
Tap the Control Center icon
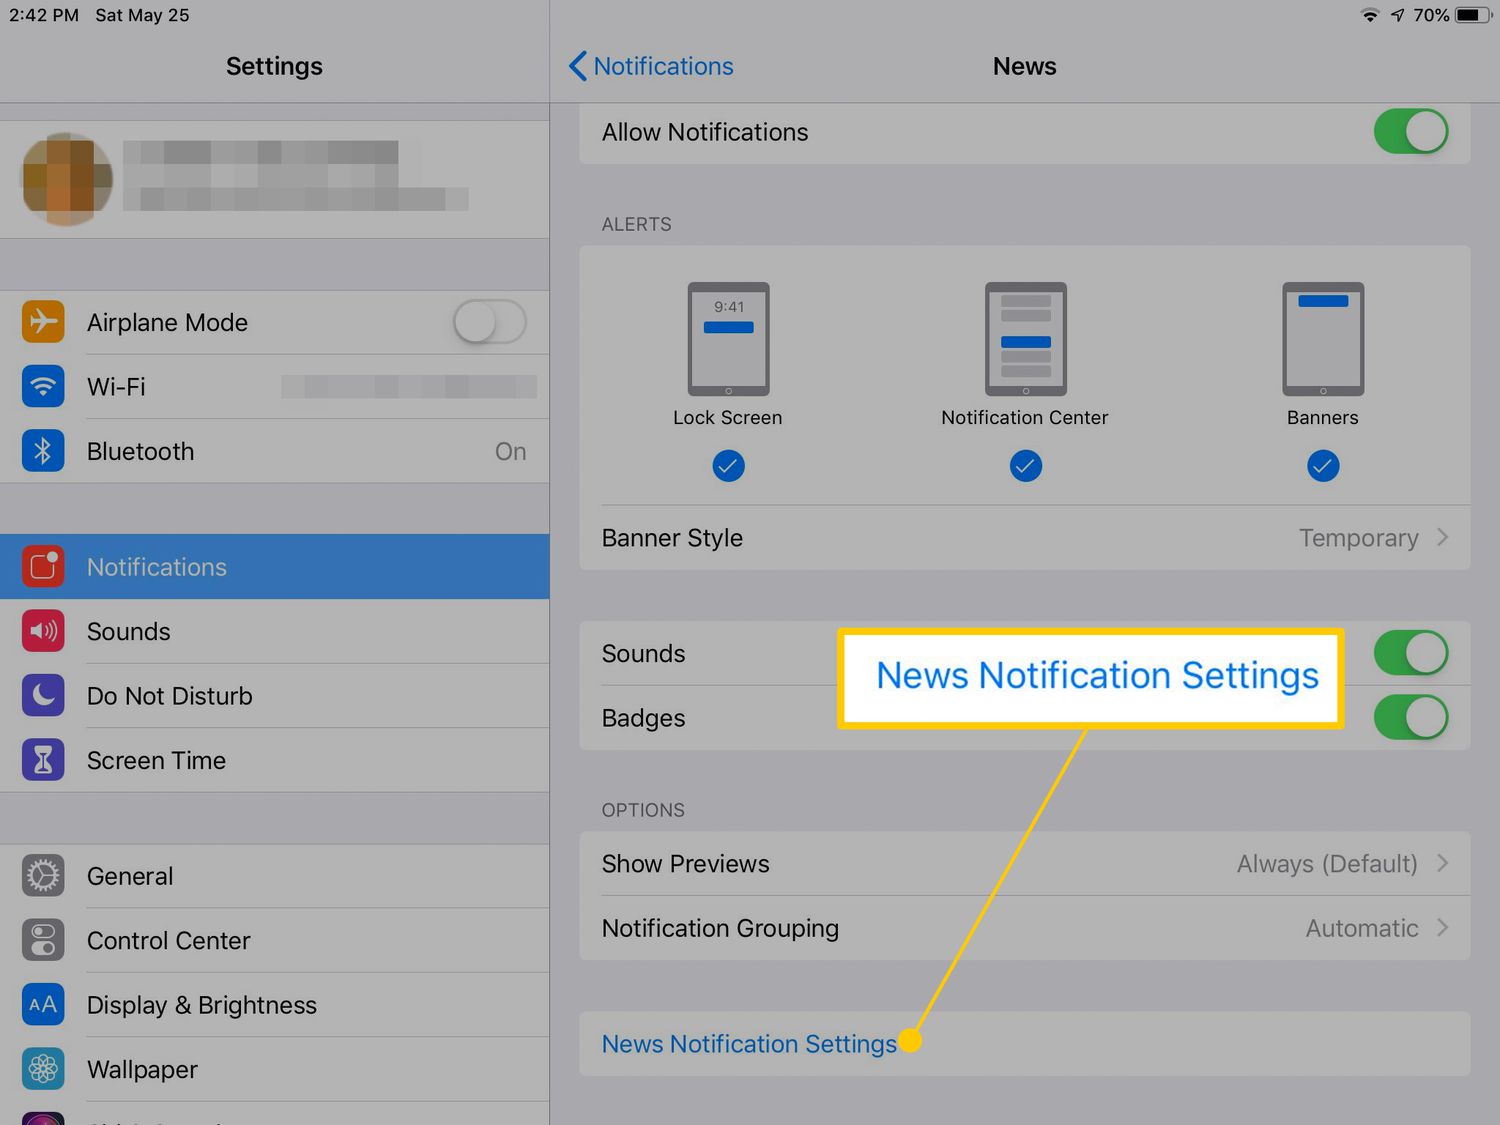tap(43, 940)
